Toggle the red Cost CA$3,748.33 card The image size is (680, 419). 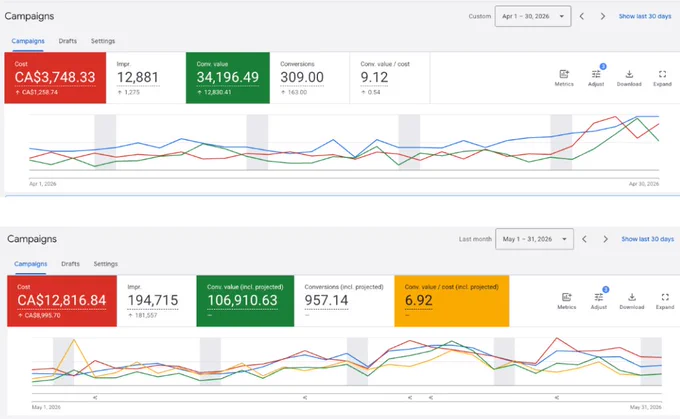[55, 78]
